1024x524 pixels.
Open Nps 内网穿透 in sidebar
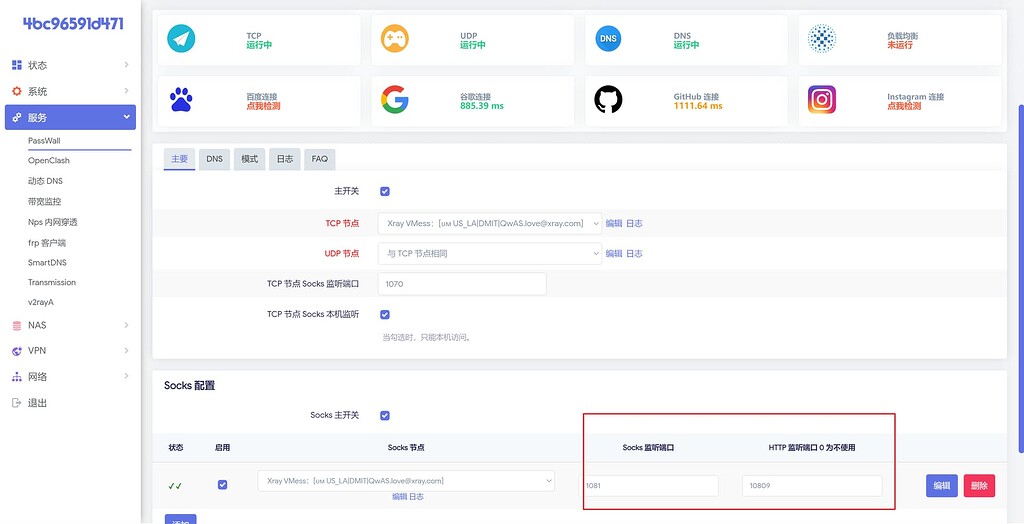click(x=53, y=222)
